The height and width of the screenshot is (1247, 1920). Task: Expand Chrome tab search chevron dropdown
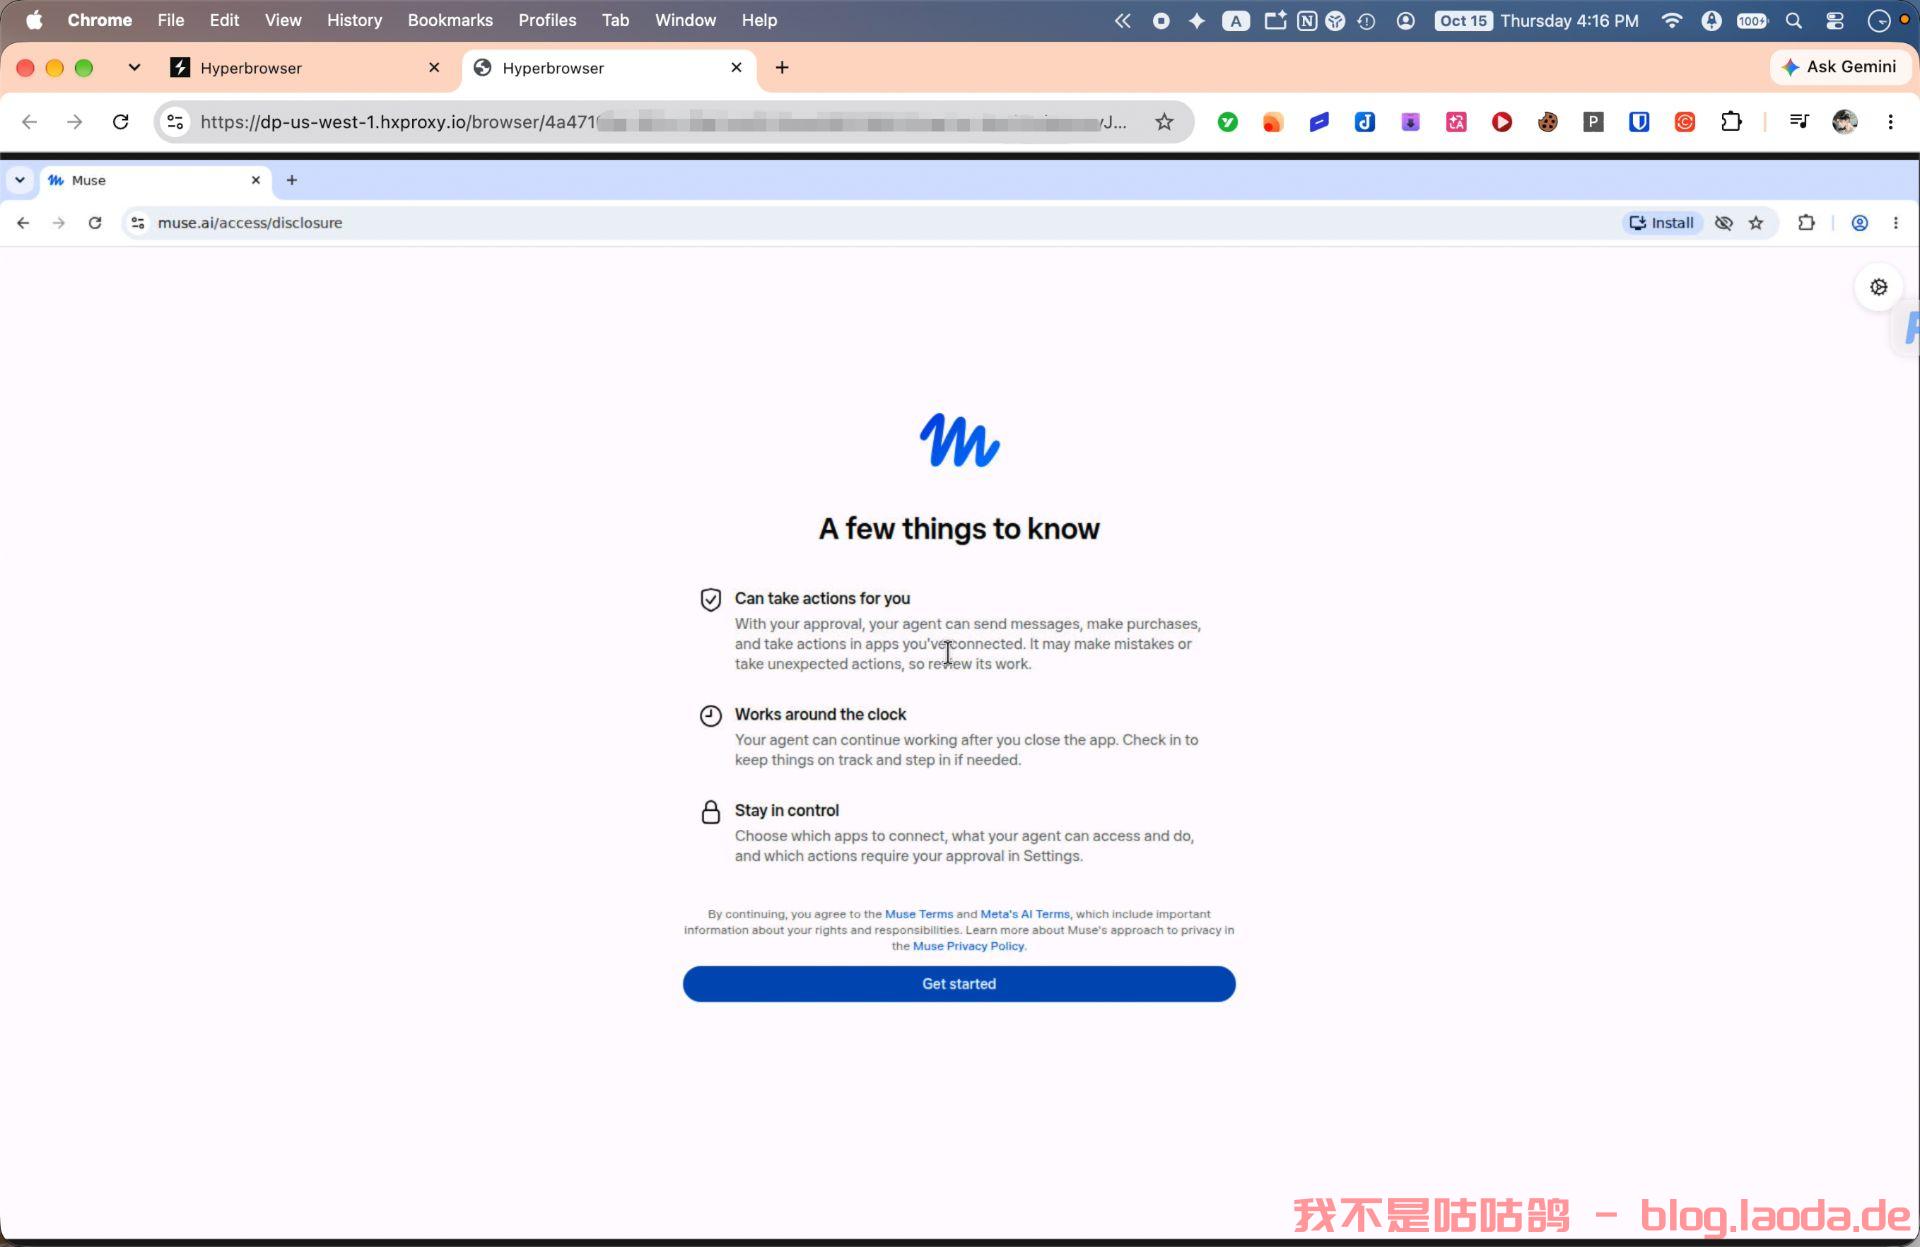point(134,67)
